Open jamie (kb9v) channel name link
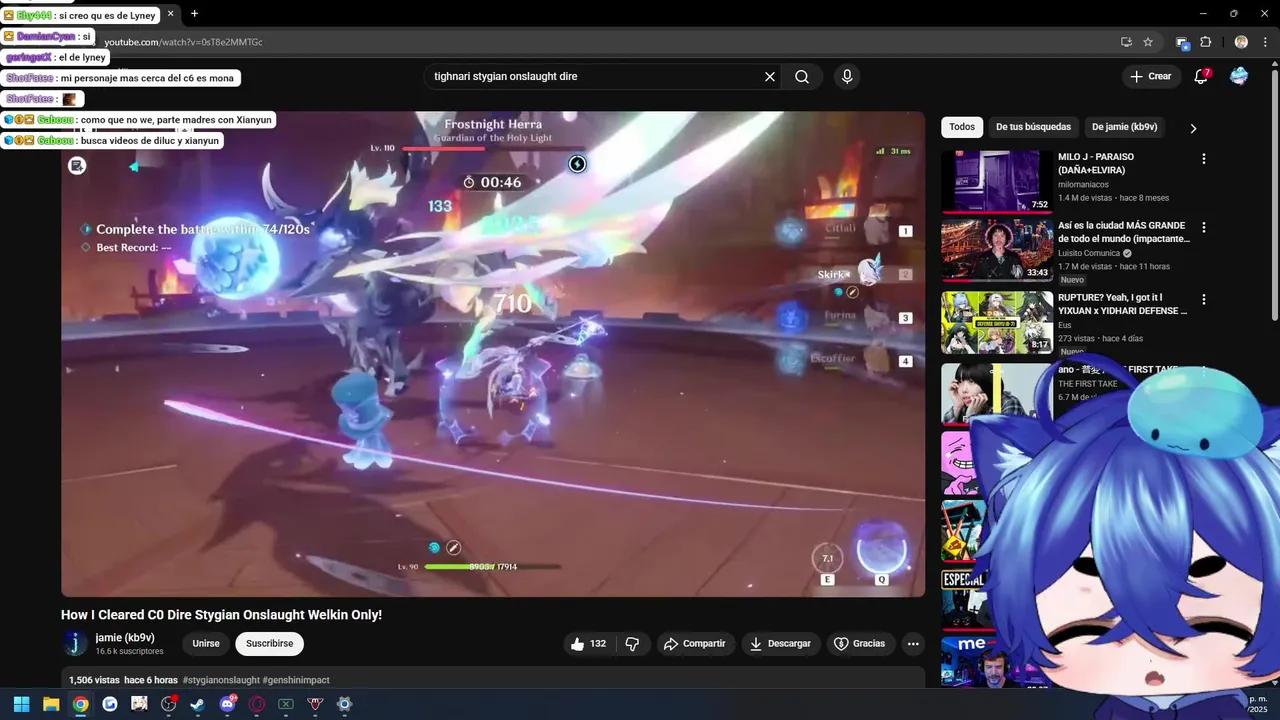Screen dimensions: 1280x720 click(125, 638)
